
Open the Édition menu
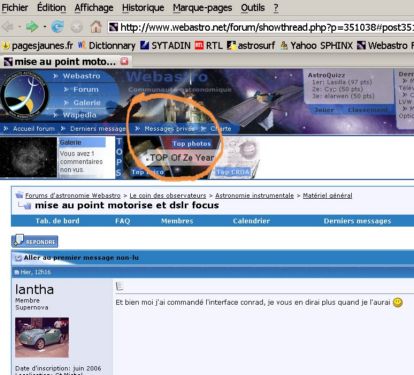51,7
